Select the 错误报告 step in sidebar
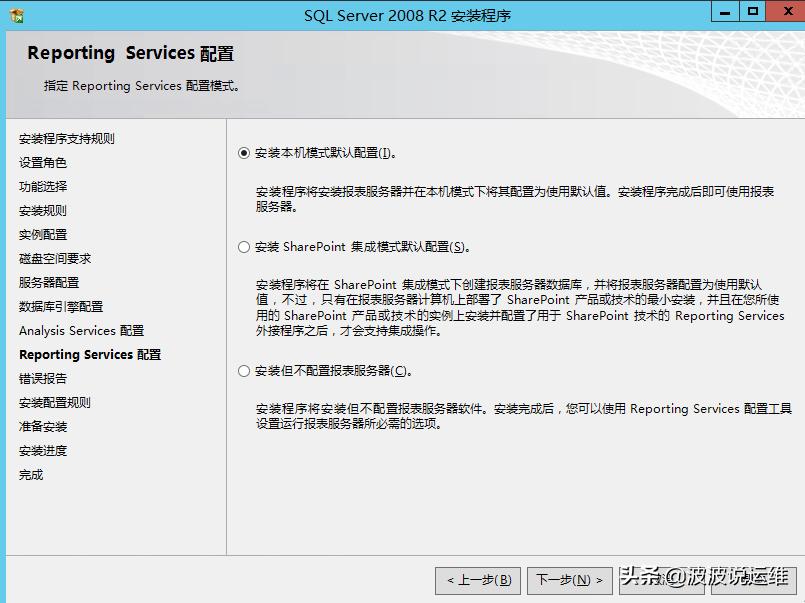Screen dimensions: 805x603 point(45,378)
